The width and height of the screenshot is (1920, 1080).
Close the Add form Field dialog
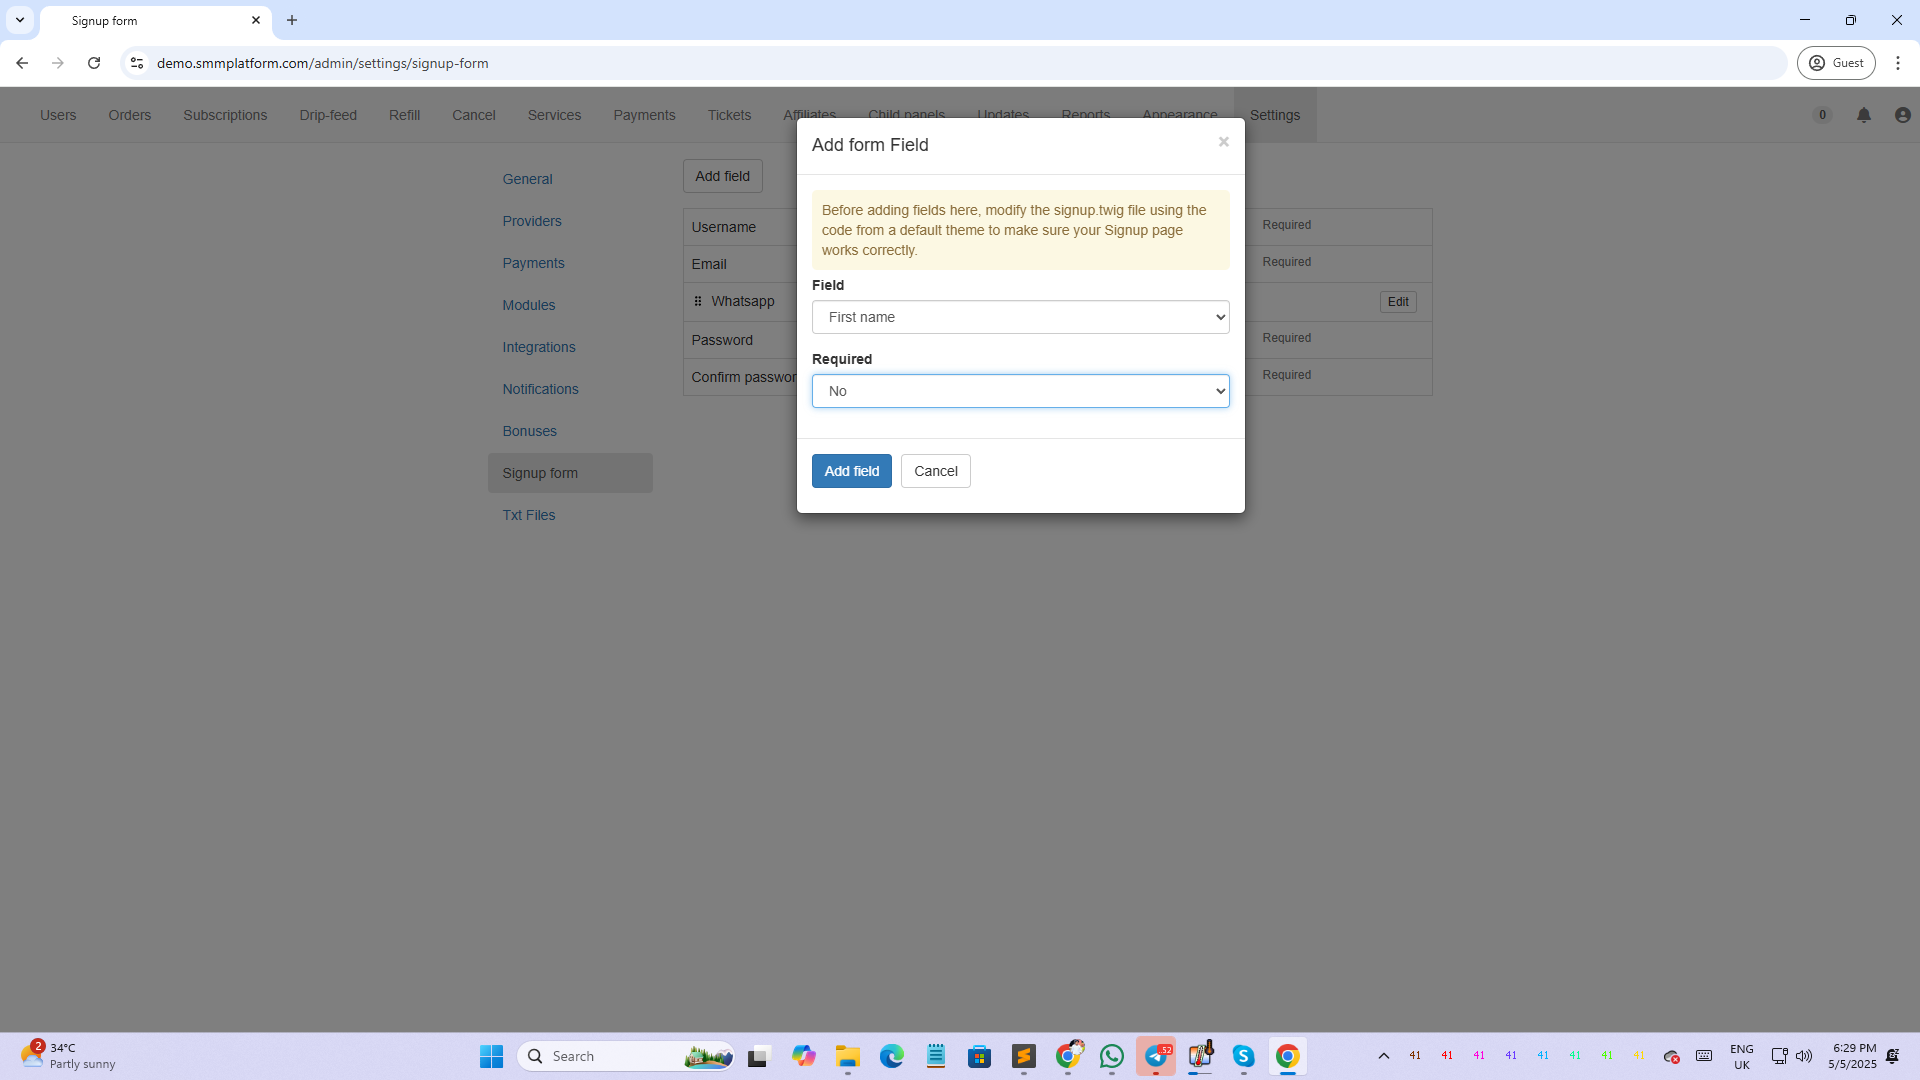tap(1223, 142)
